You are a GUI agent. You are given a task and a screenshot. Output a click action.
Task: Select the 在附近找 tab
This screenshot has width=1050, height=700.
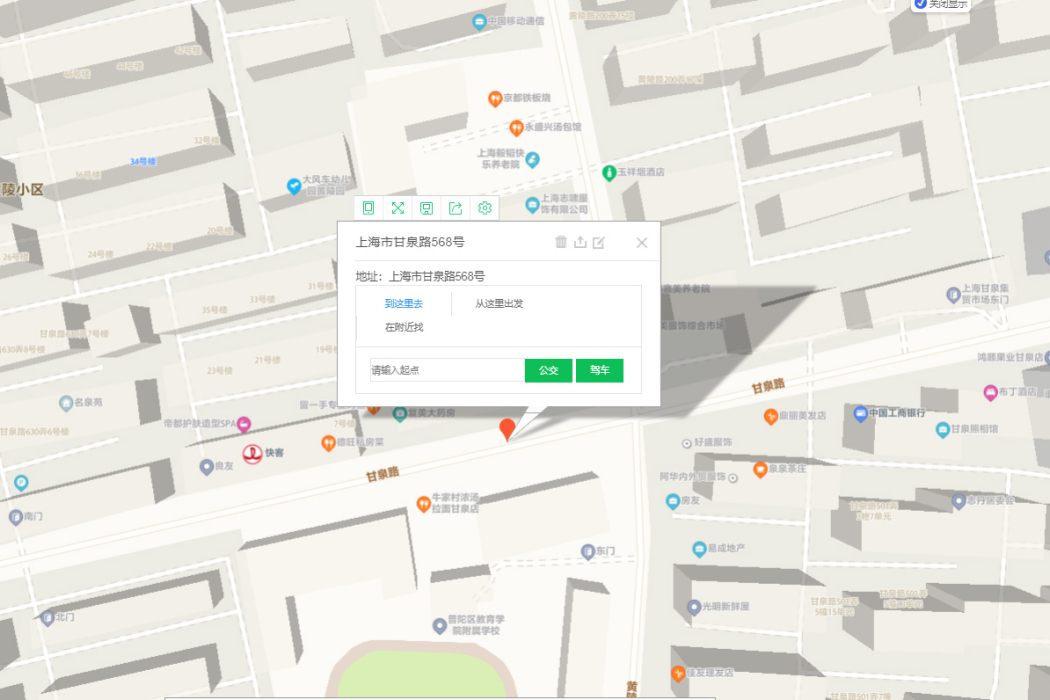click(404, 327)
